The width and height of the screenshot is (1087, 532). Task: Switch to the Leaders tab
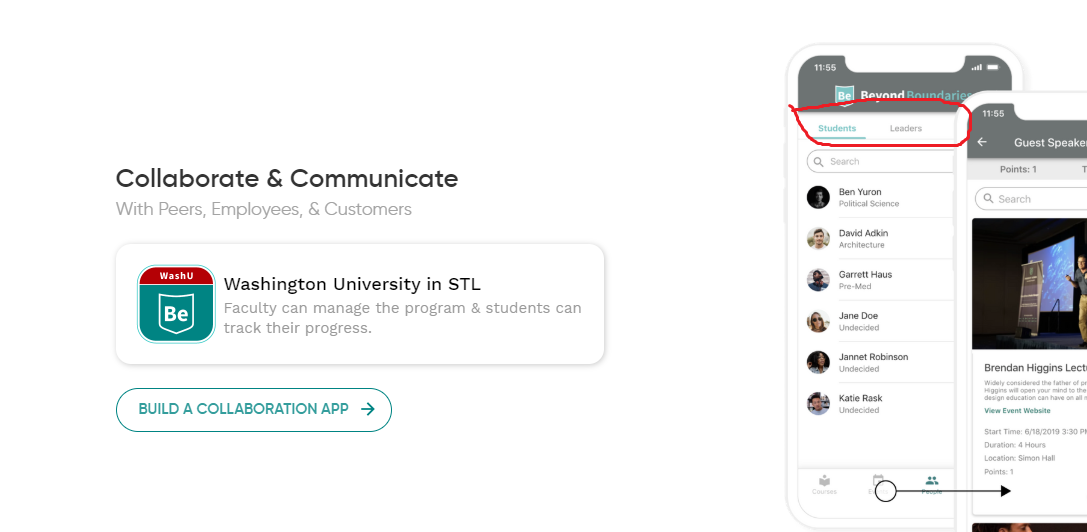click(905, 128)
